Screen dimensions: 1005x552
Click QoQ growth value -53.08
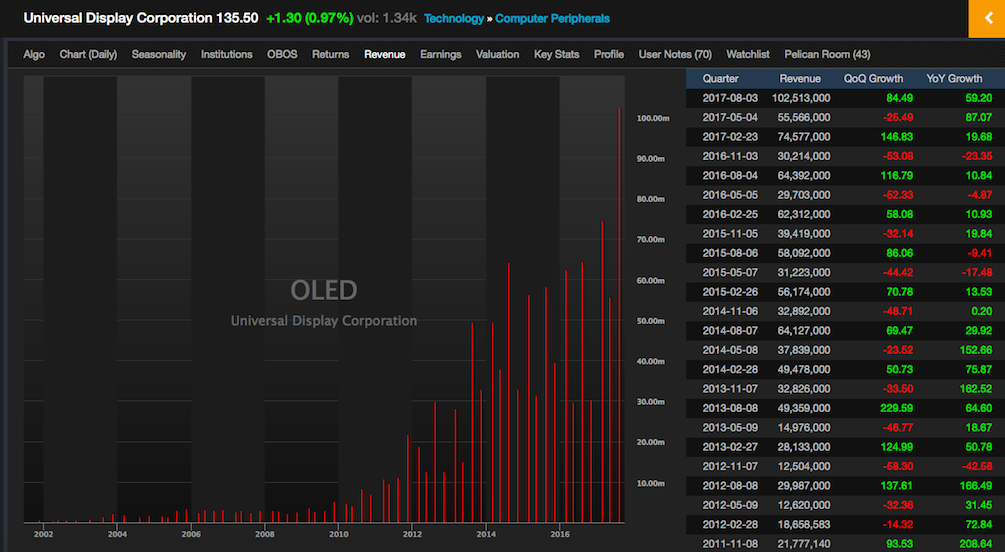[897, 156]
